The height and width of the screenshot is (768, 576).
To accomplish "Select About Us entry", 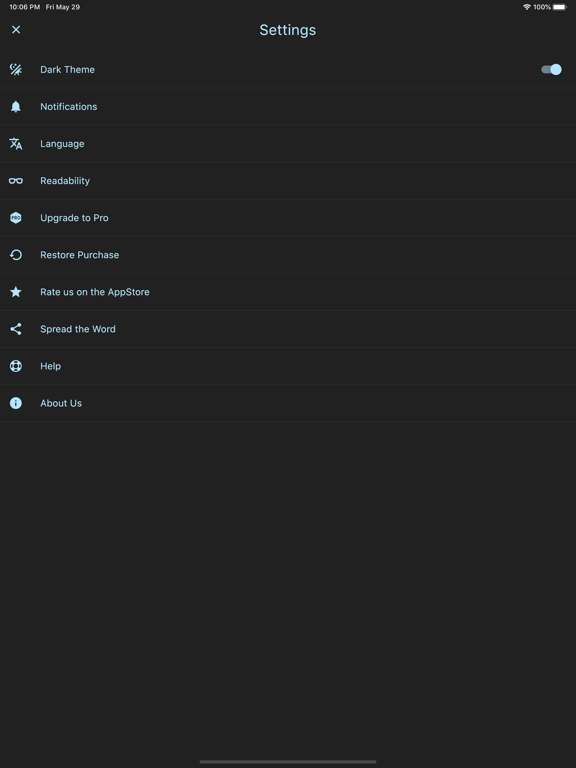I will (288, 403).
